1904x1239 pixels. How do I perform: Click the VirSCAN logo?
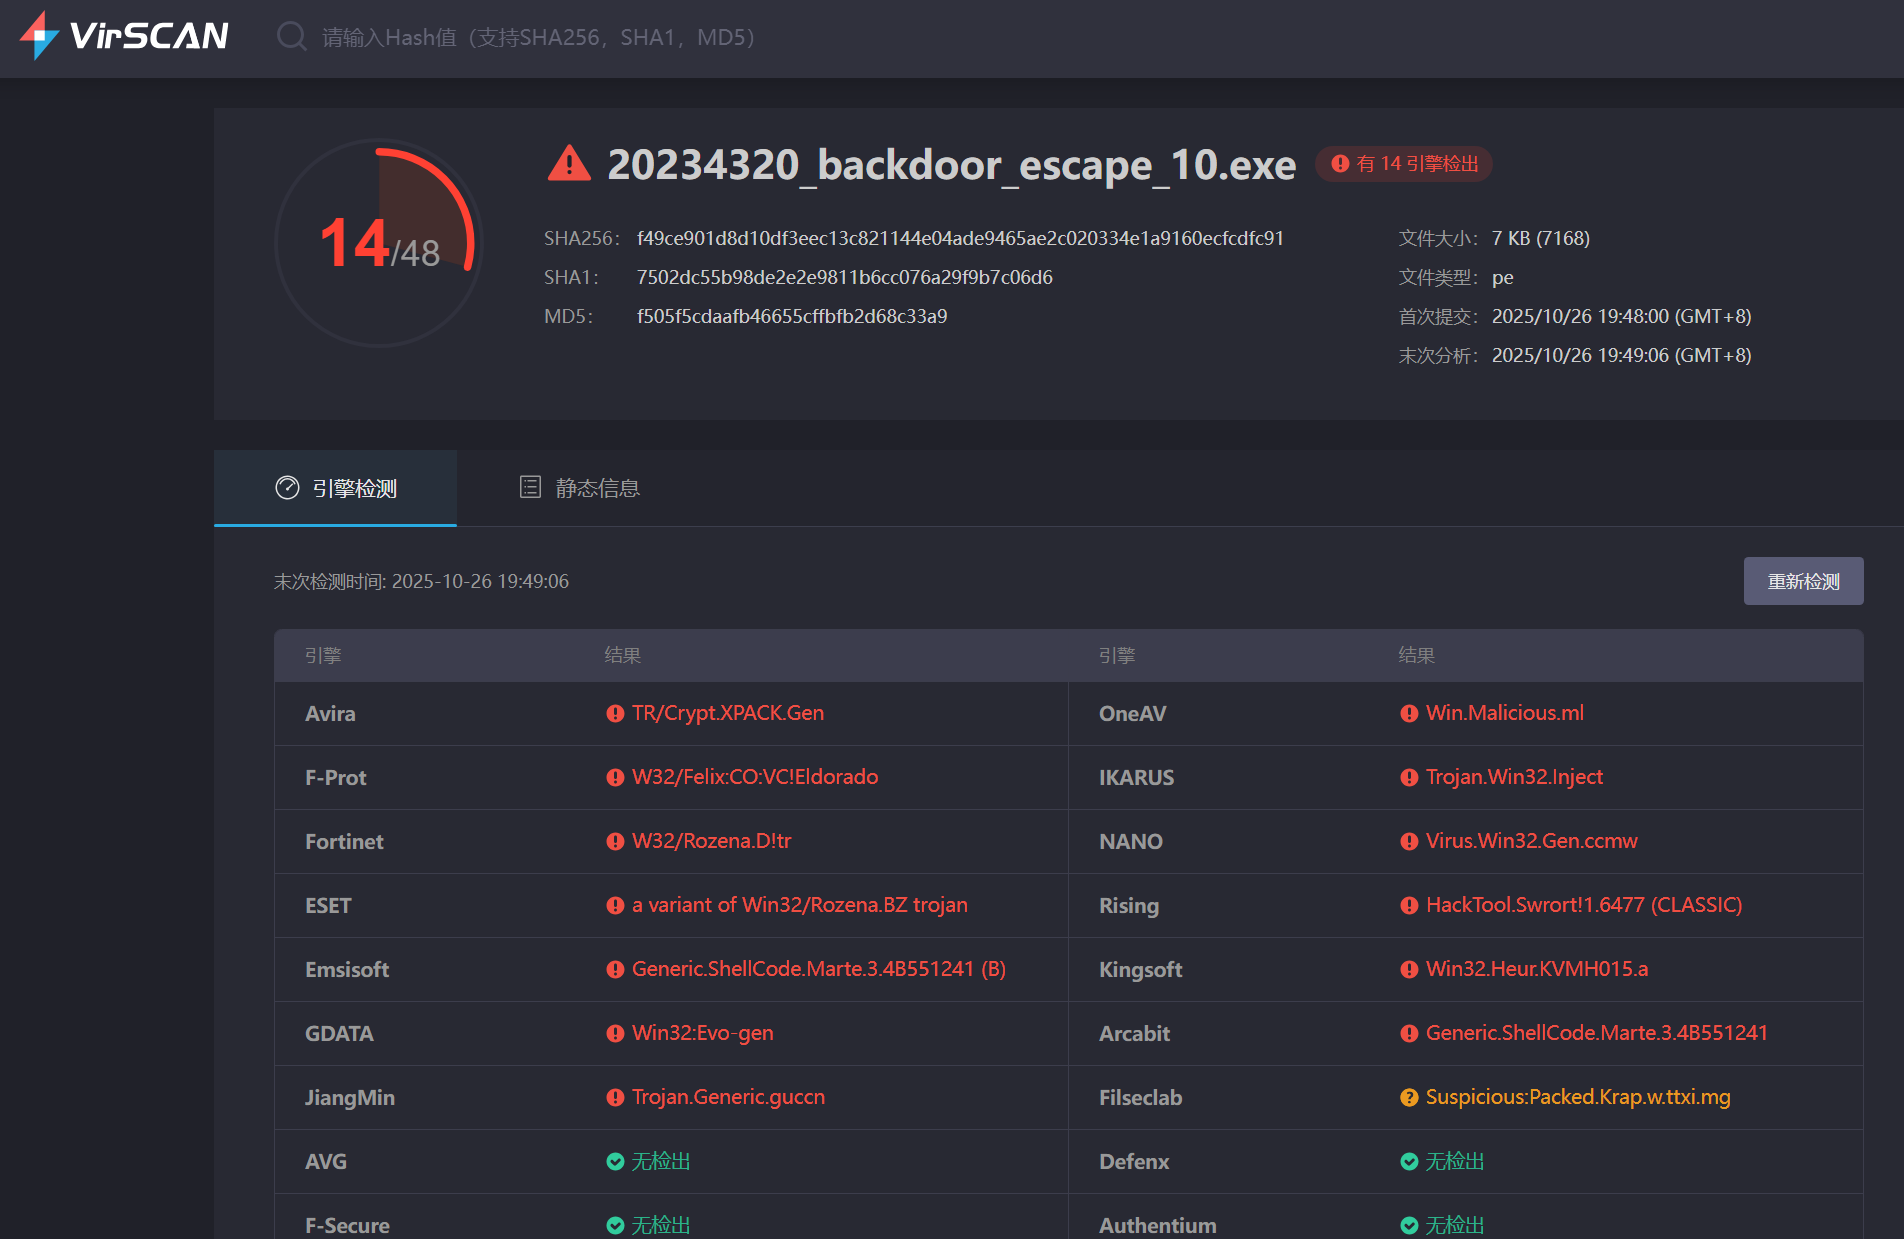click(124, 36)
